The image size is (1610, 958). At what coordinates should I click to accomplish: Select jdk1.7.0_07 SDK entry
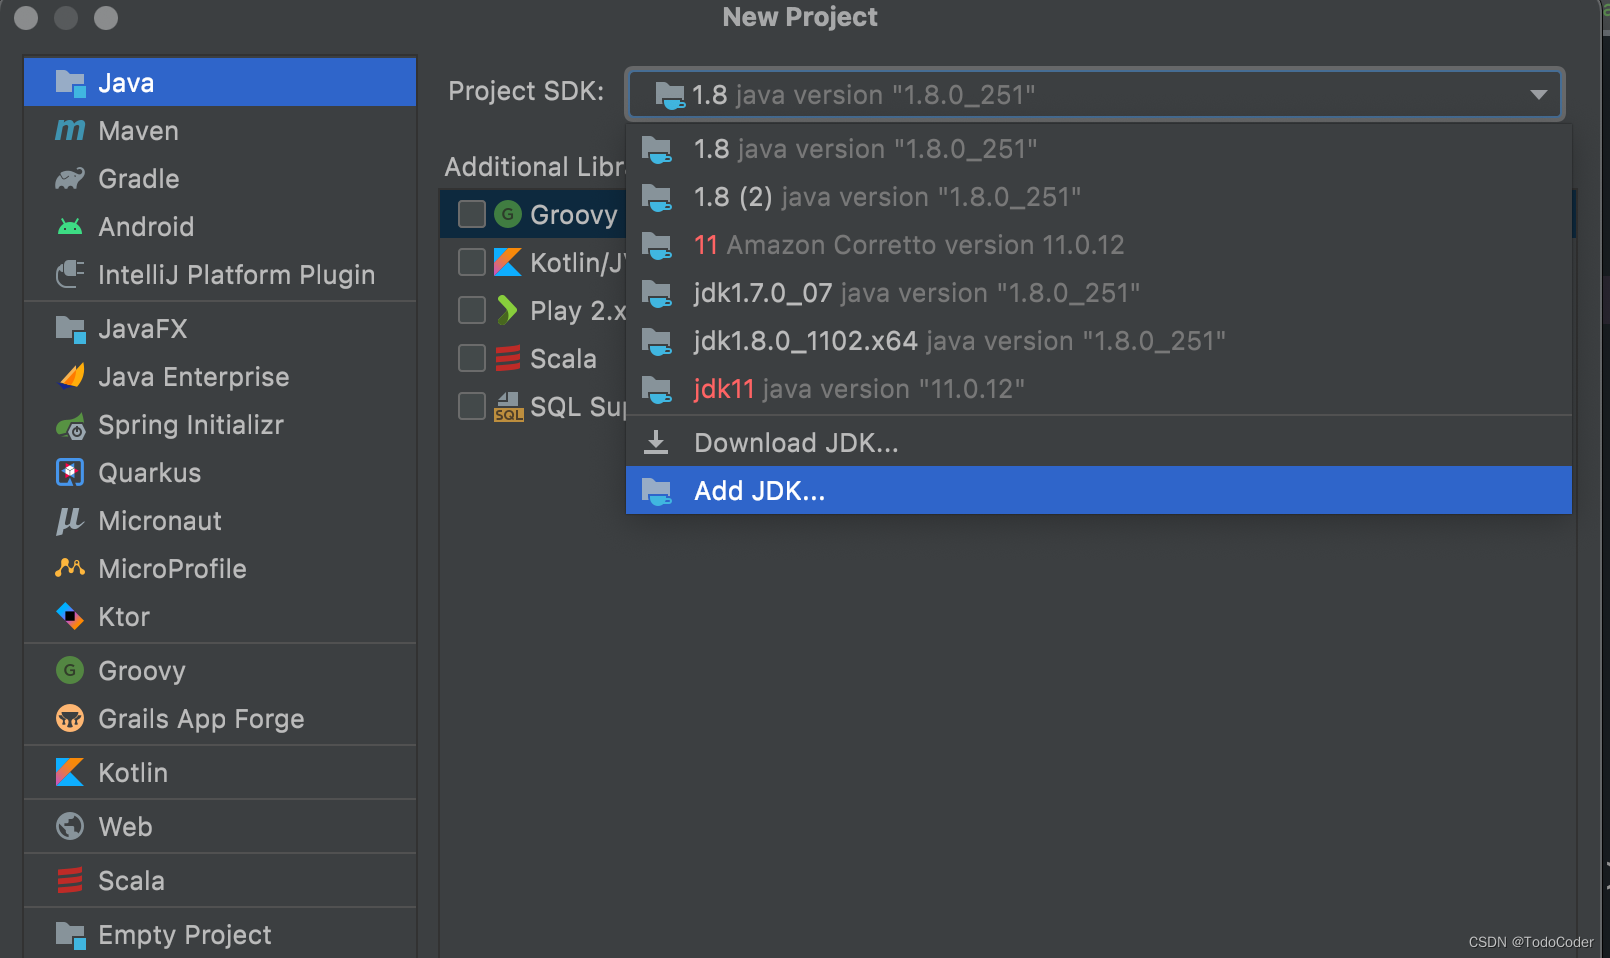[1098, 293]
